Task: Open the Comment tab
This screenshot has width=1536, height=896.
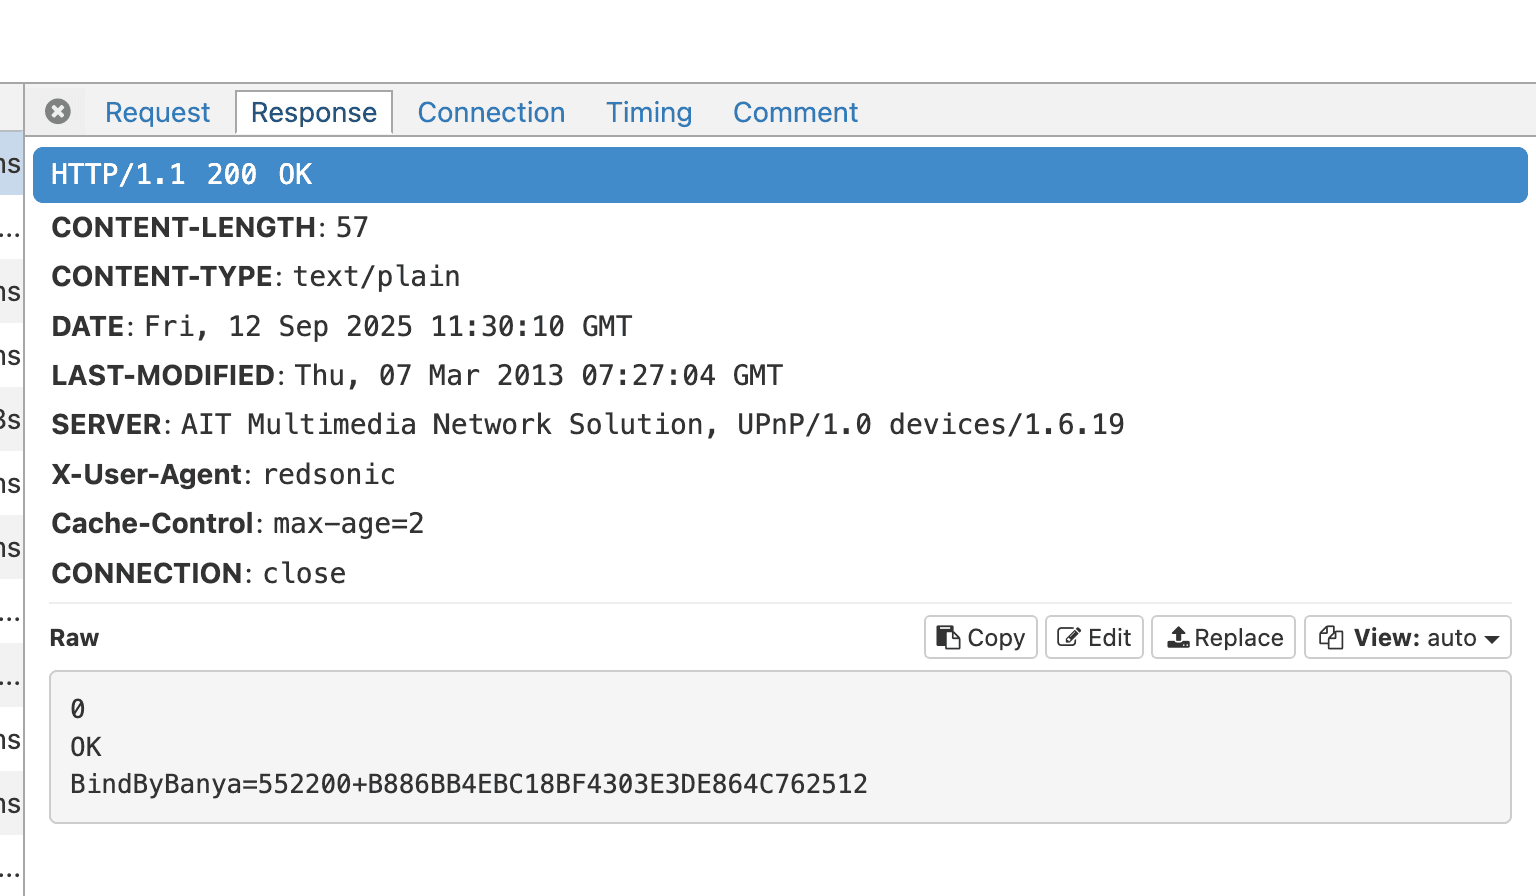Action: (795, 112)
